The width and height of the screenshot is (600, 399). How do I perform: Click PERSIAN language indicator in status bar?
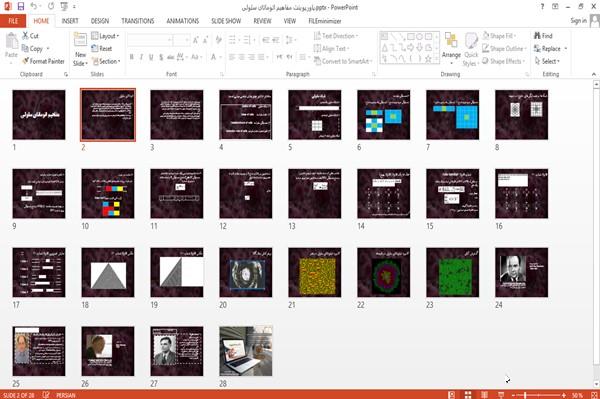pos(65,395)
